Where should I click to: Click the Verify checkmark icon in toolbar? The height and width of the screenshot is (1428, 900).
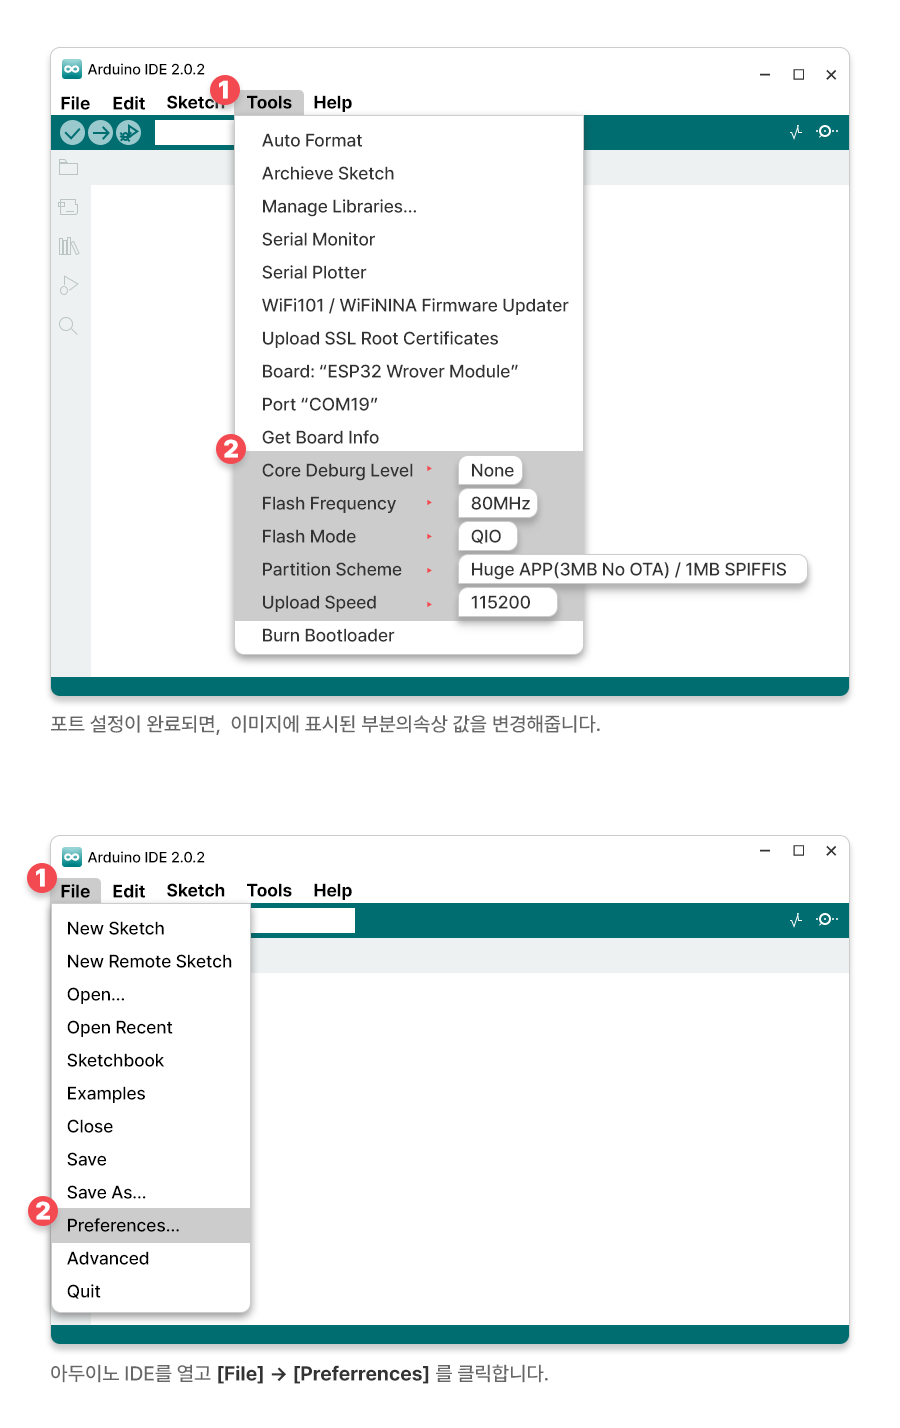[72, 132]
